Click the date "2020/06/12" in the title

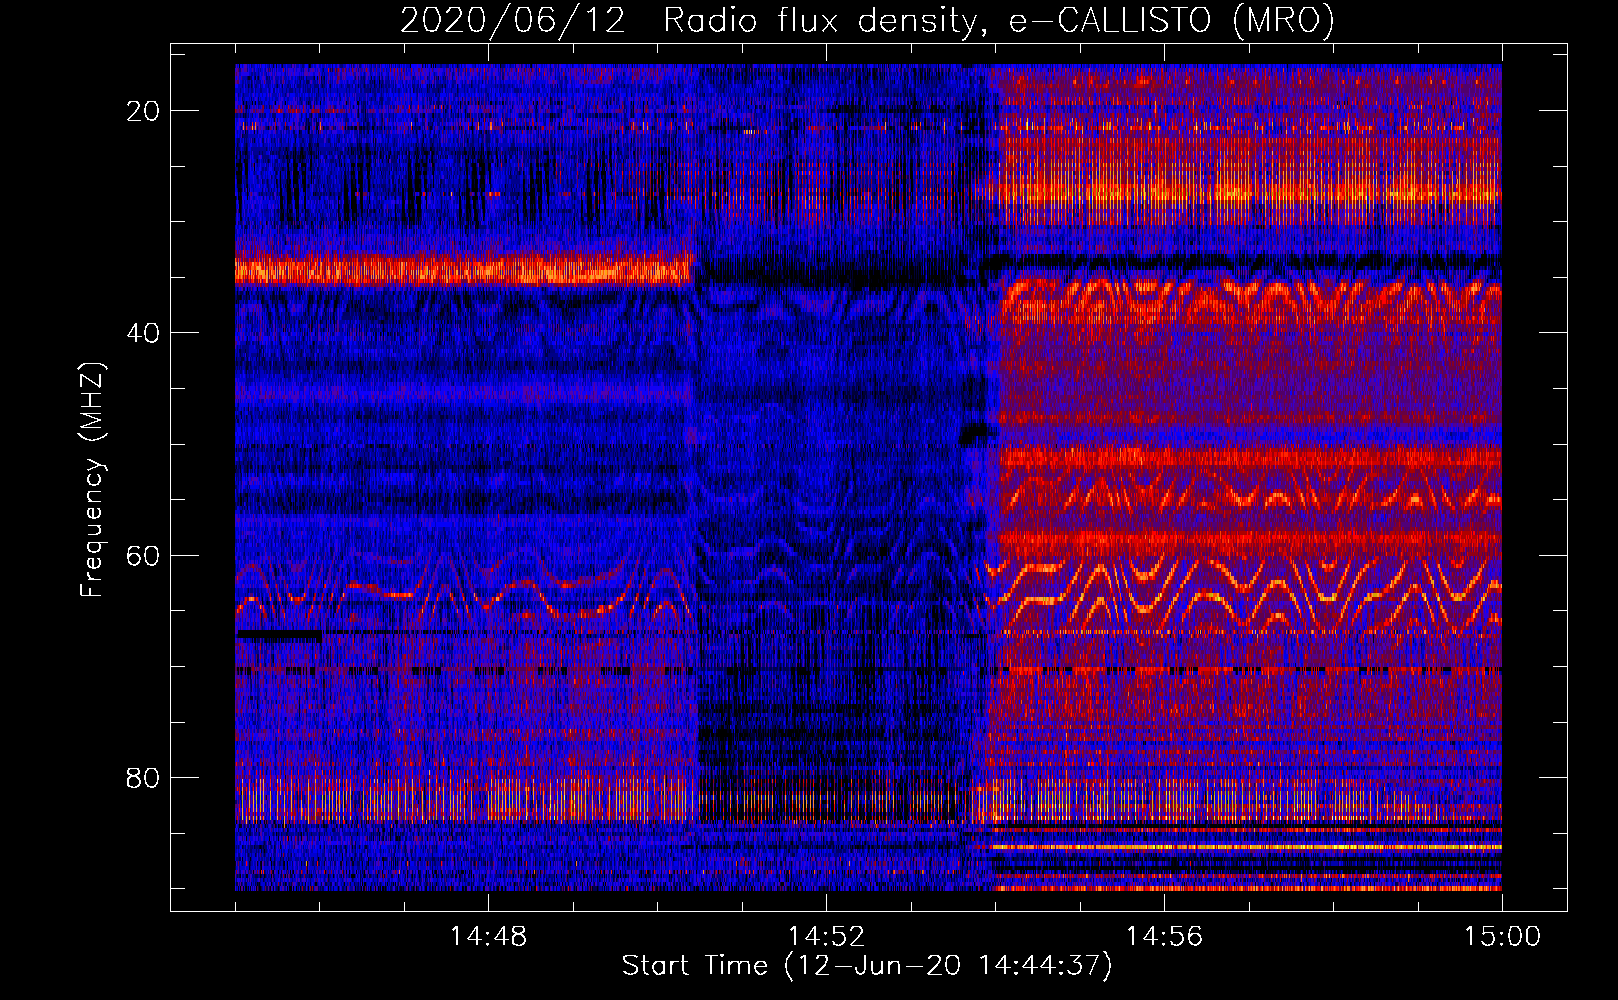pyautogui.click(x=513, y=21)
